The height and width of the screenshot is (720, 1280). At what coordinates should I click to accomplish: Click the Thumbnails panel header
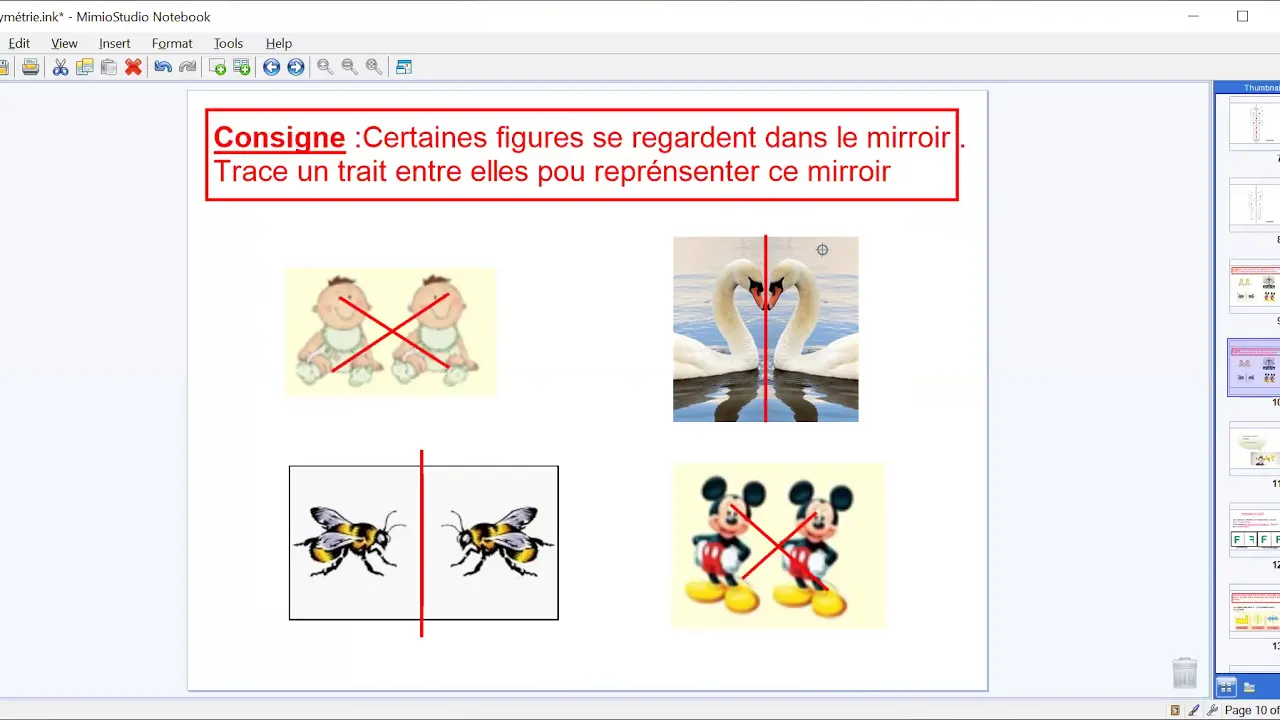pos(1248,88)
